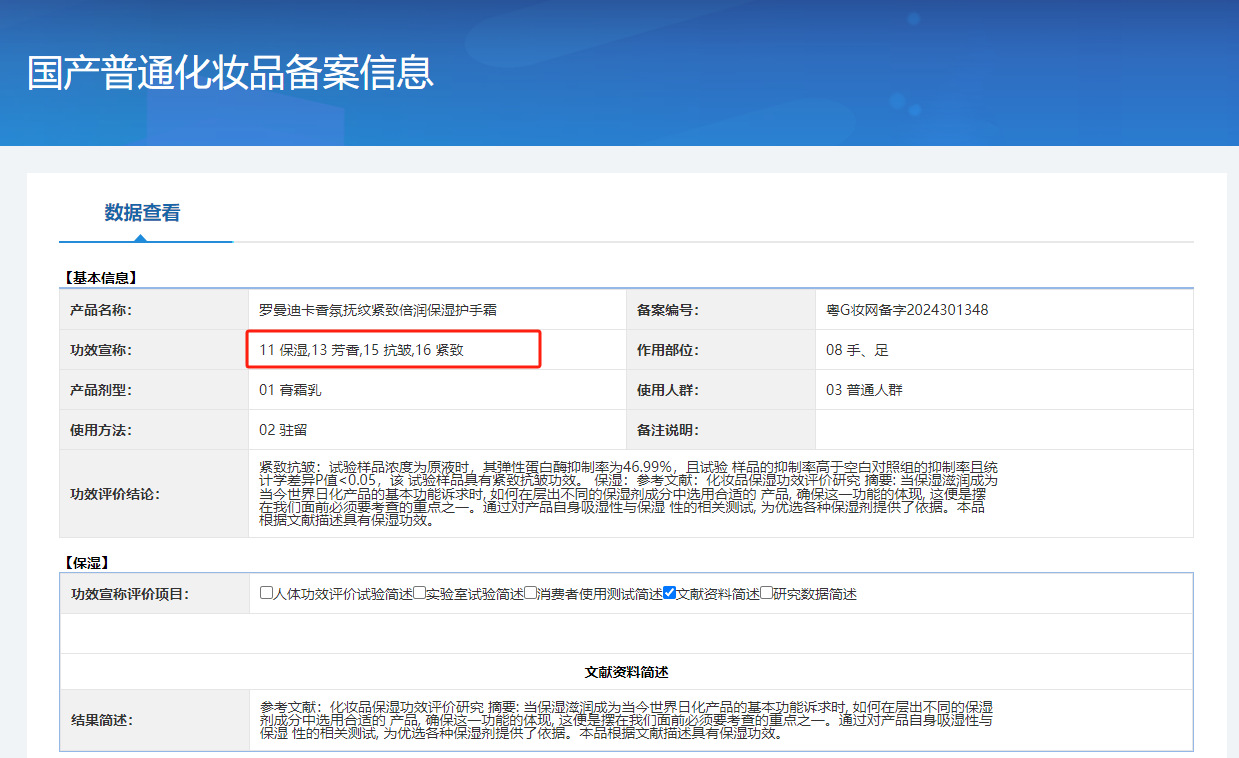Click the 结果简述 summary text
1239x758 pixels.
(626, 720)
